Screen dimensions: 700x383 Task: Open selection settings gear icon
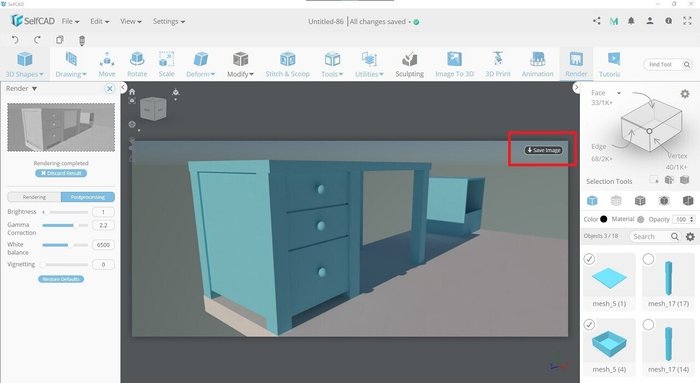(x=684, y=94)
